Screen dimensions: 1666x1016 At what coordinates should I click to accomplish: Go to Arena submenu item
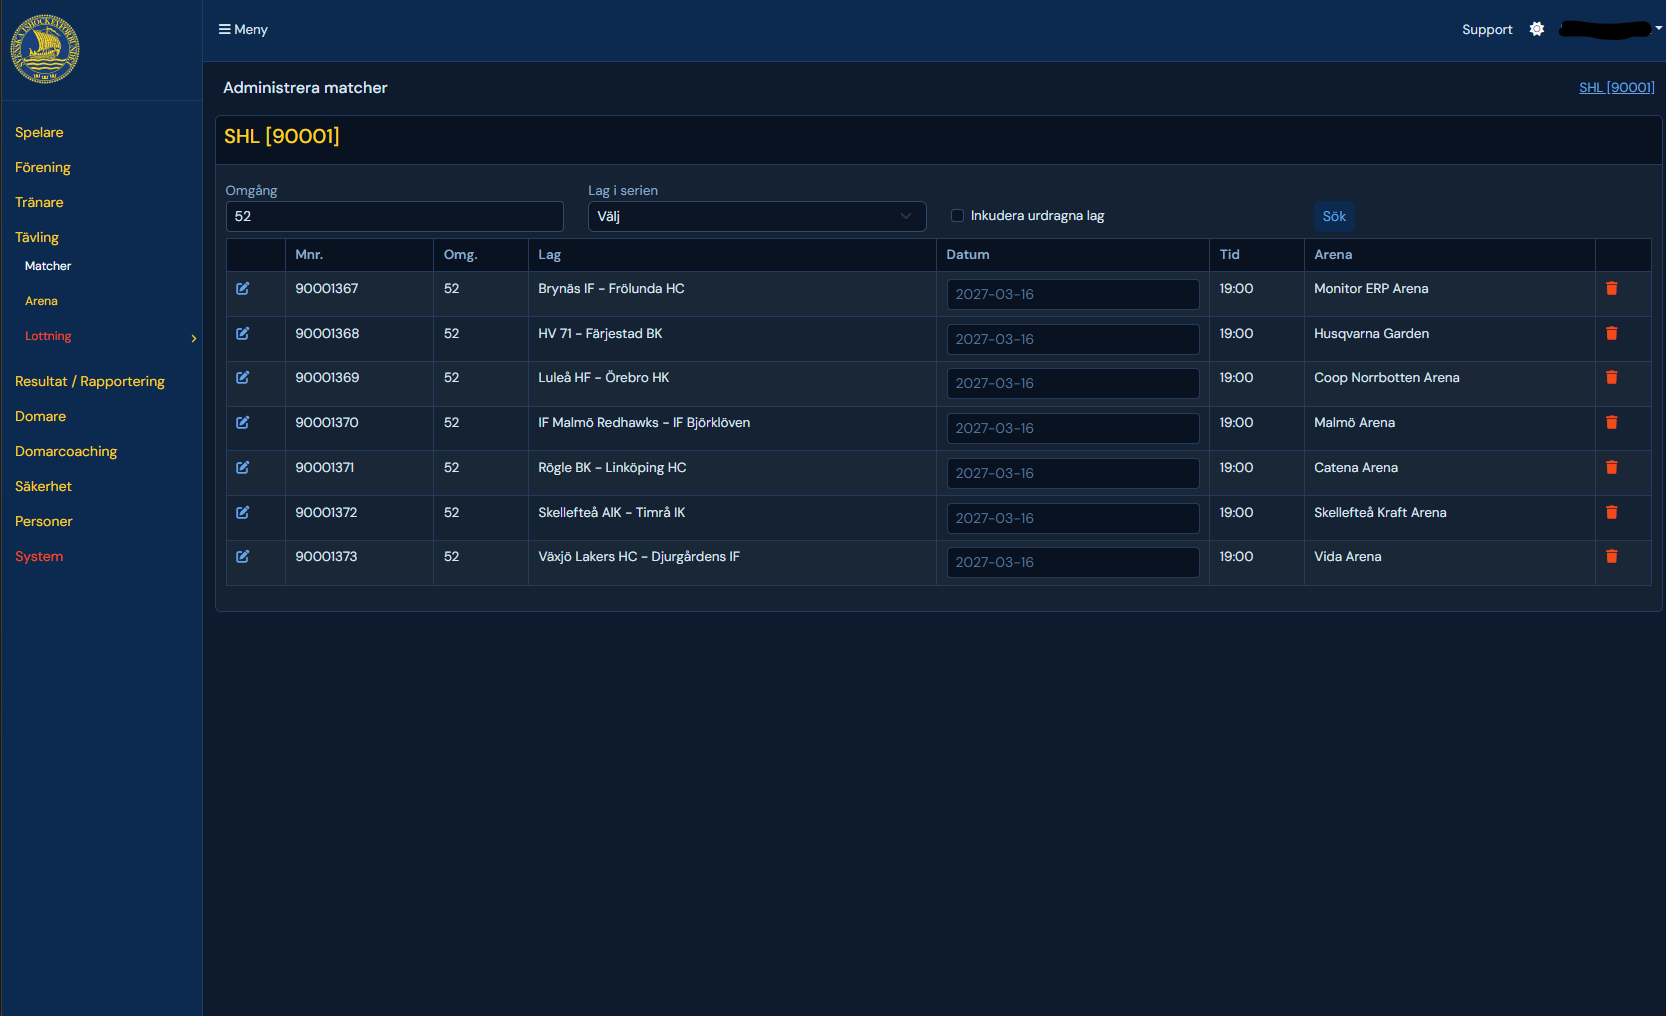pyautogui.click(x=41, y=301)
